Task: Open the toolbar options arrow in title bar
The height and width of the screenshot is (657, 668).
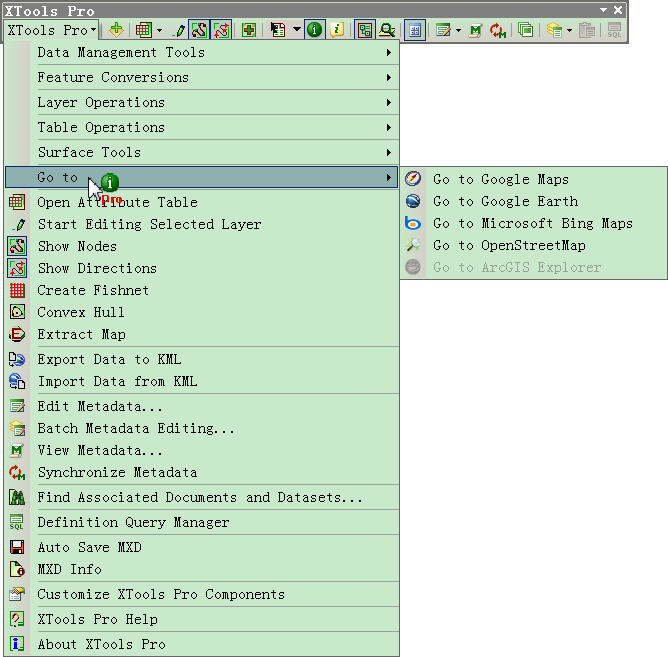Action: (x=603, y=10)
